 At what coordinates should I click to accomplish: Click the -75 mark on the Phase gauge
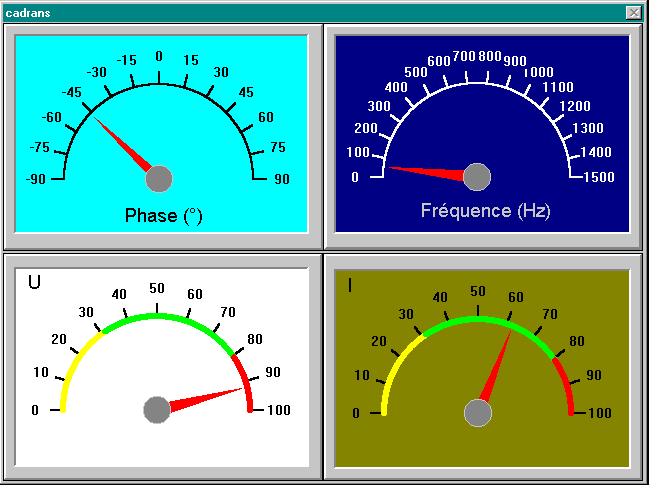click(40, 147)
